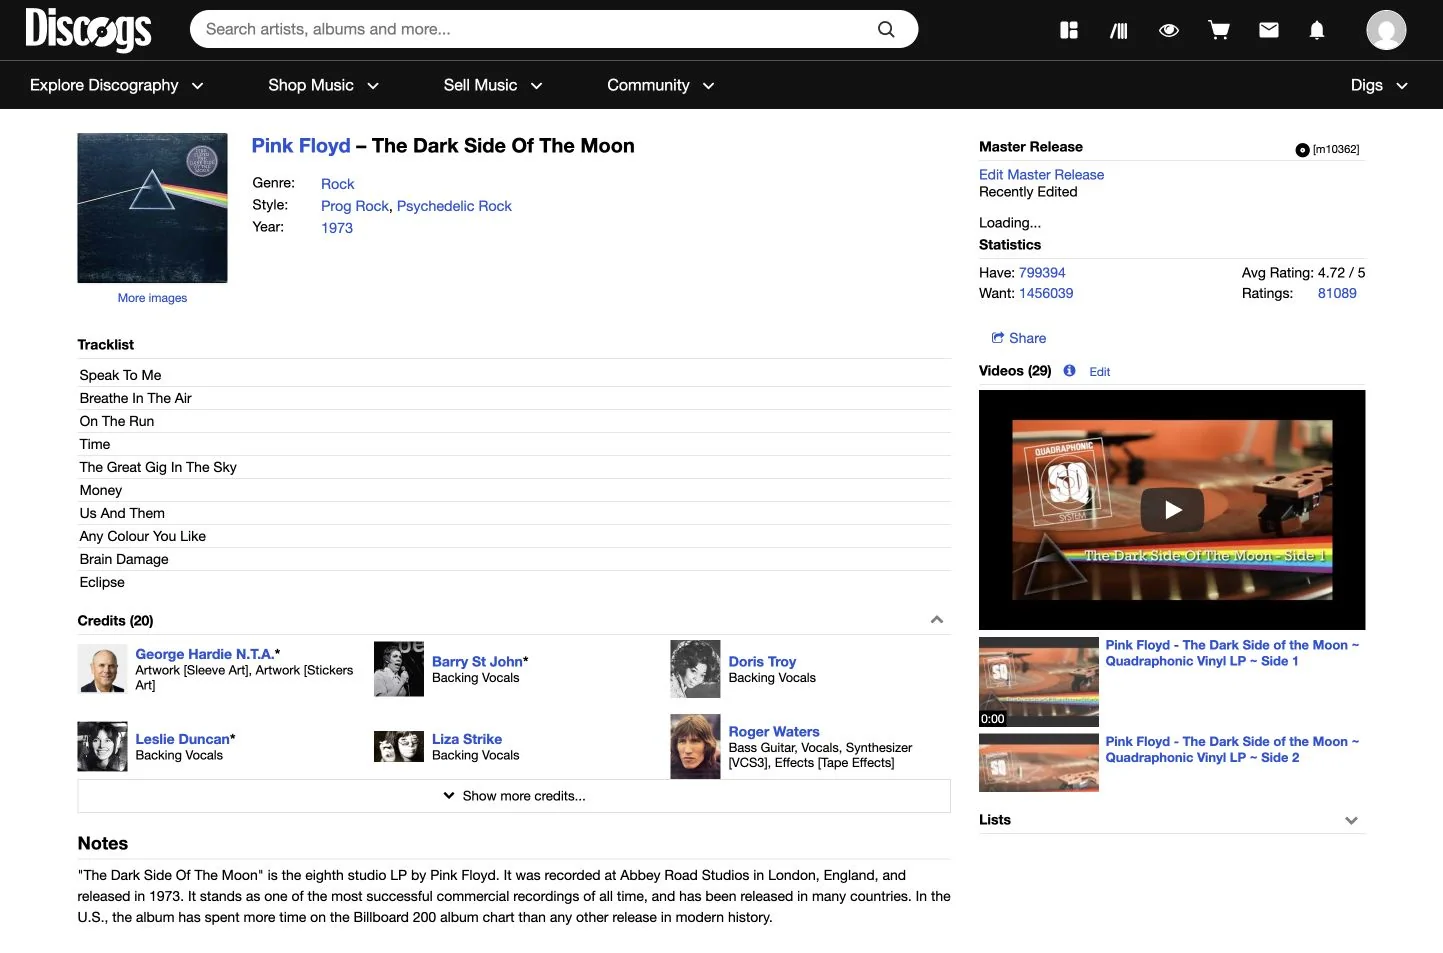
Task: Click the Videos info icon
Action: [1069, 370]
